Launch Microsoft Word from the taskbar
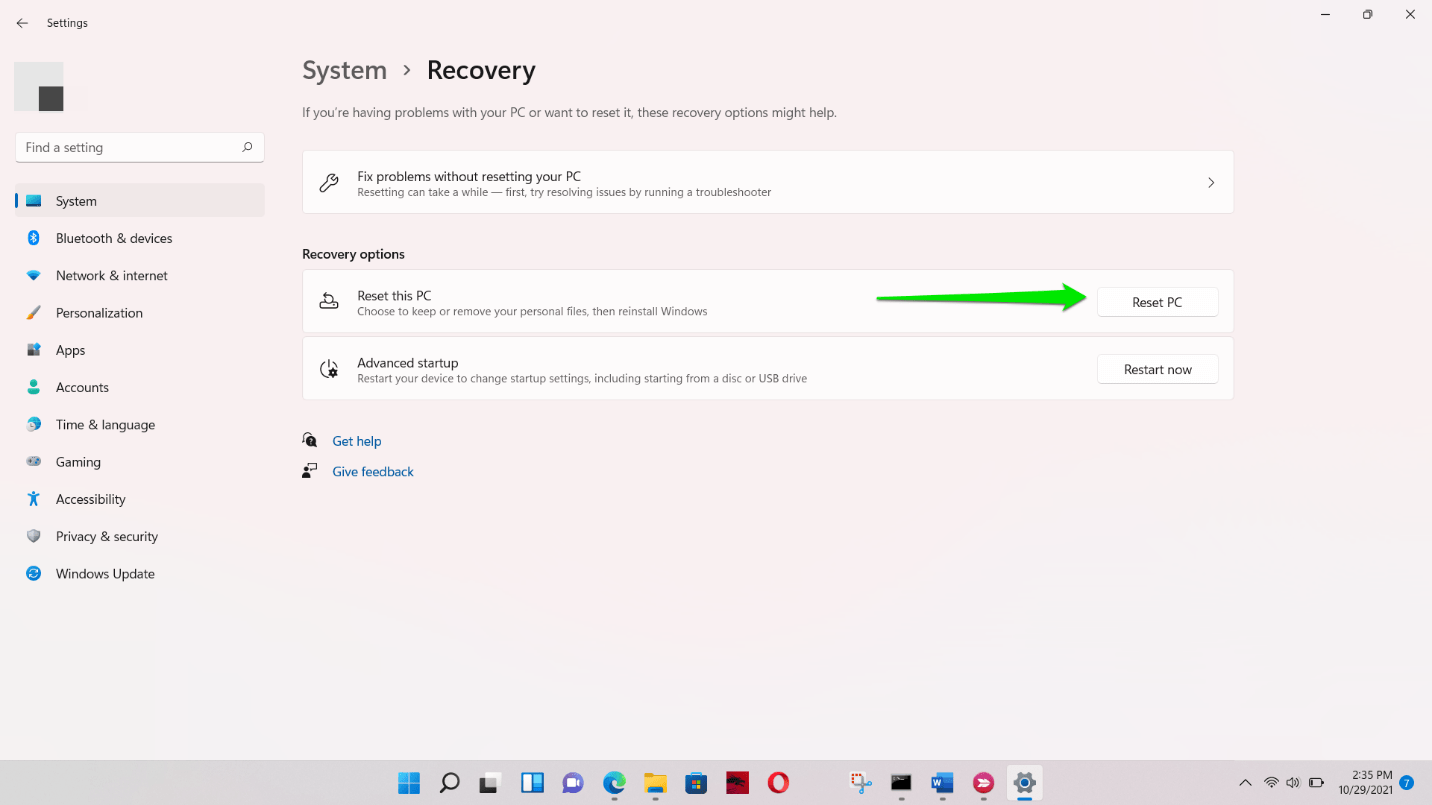The image size is (1432, 805). pos(941,783)
